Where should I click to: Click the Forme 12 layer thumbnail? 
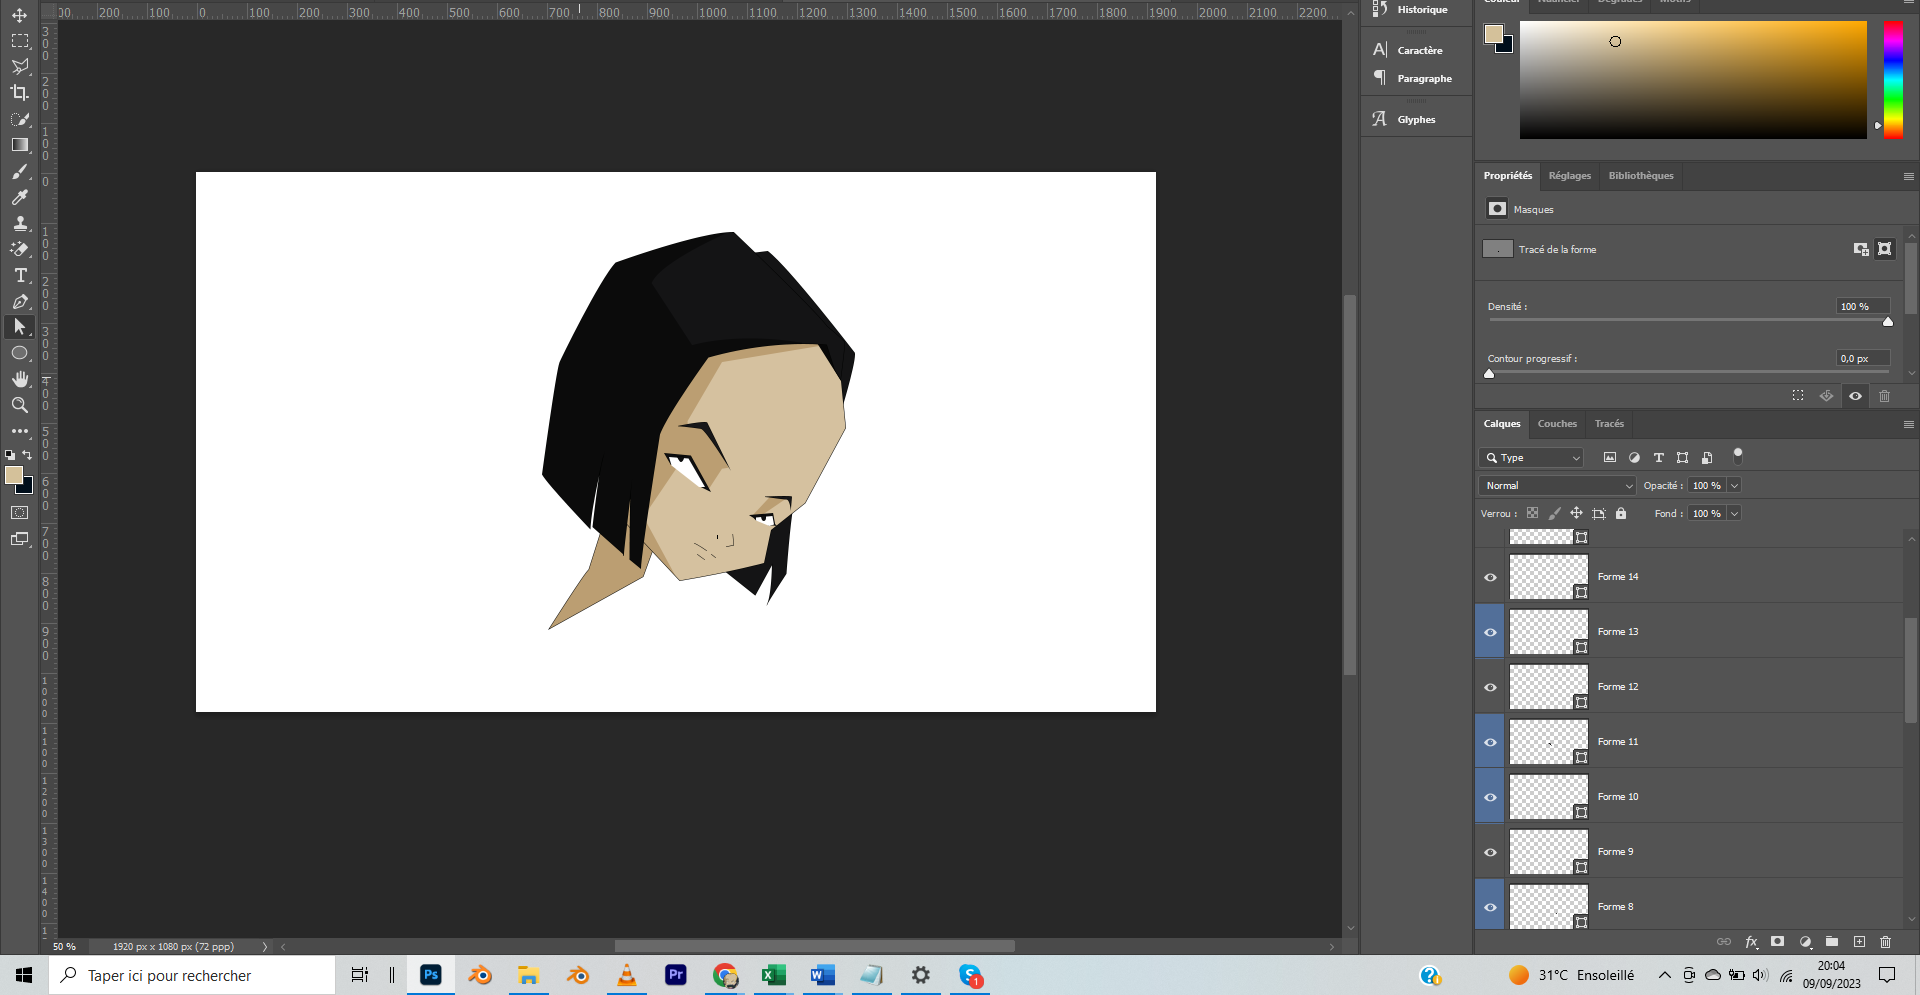coord(1548,687)
